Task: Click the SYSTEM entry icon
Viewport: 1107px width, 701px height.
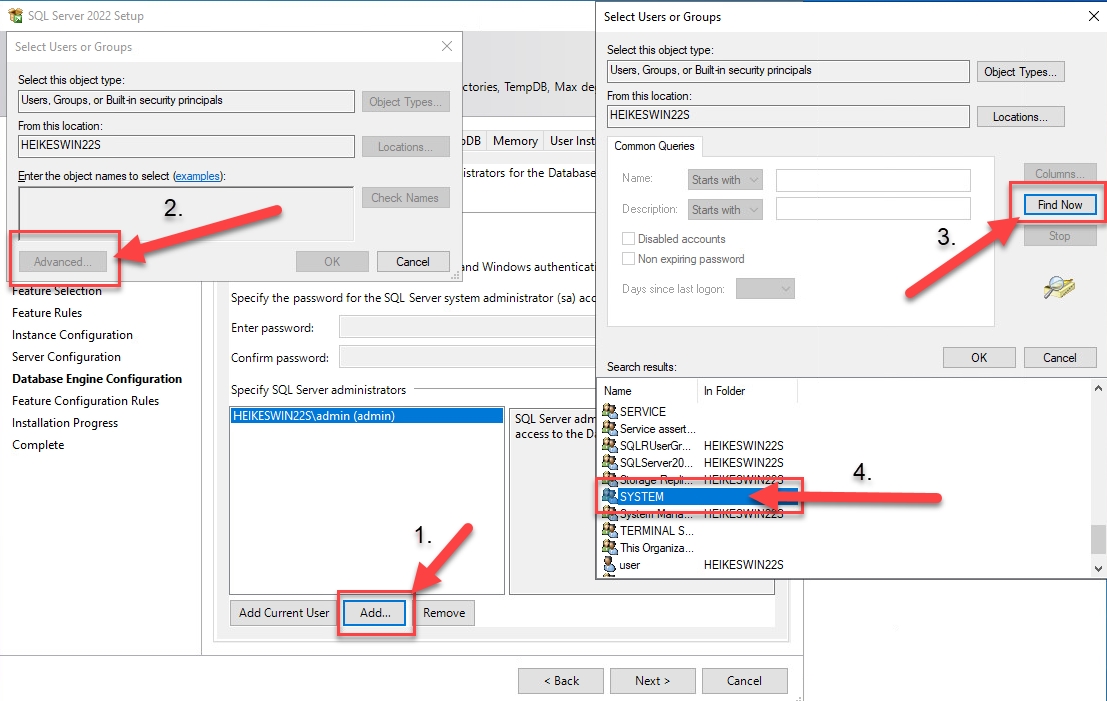Action: pos(609,496)
